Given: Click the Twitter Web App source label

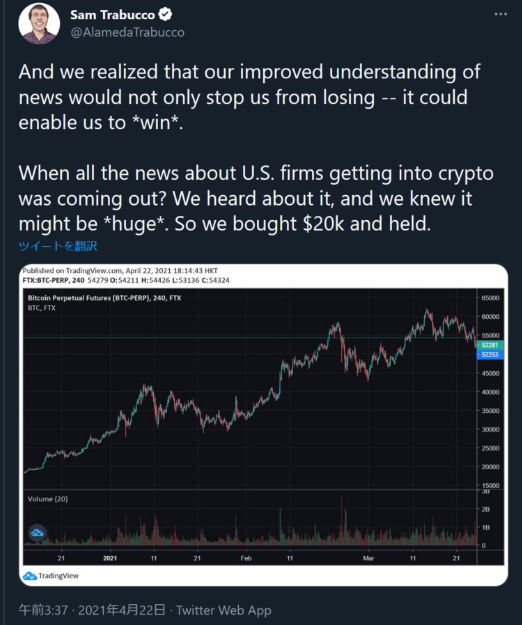Looking at the screenshot, I should click(224, 610).
